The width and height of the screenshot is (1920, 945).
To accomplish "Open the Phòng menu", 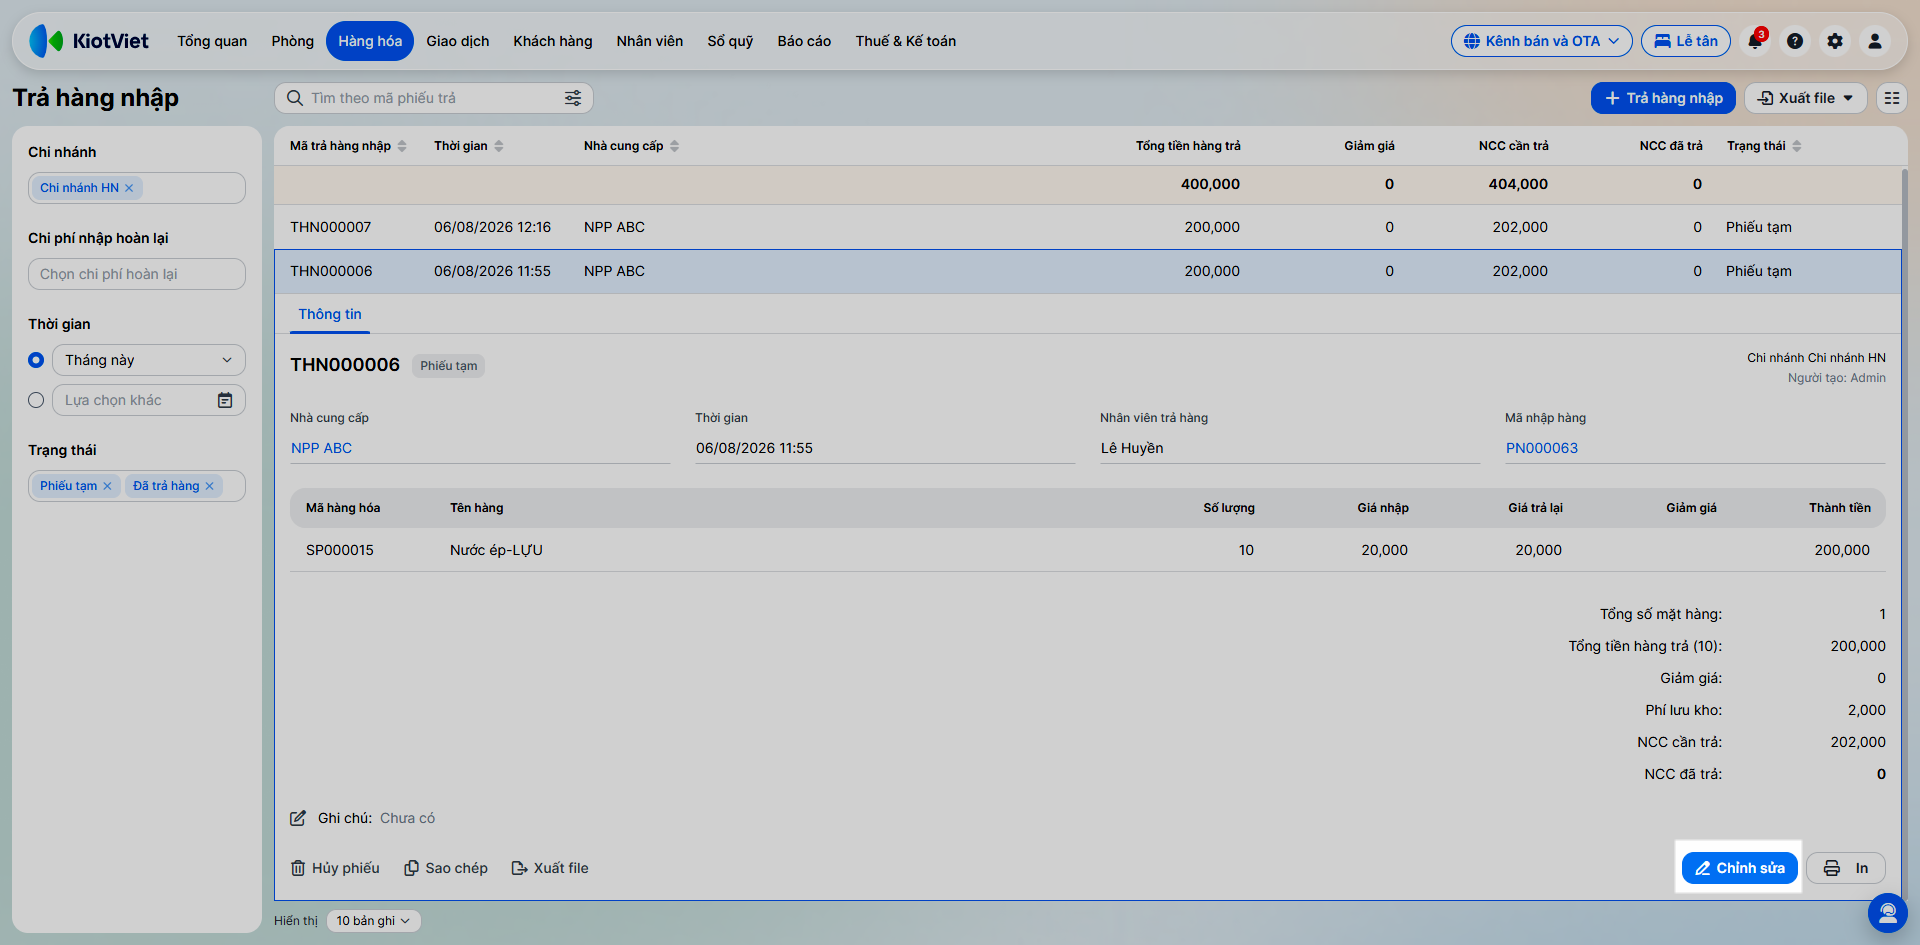I will [x=292, y=41].
